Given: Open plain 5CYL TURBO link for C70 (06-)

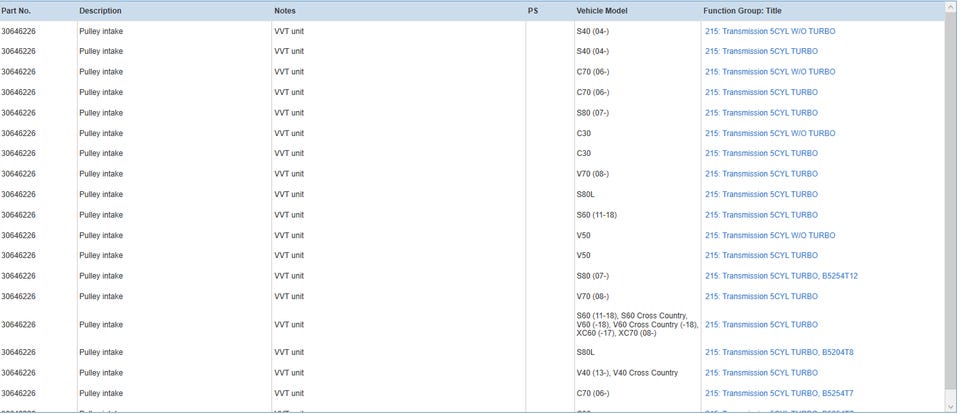Looking at the screenshot, I should coord(761,92).
